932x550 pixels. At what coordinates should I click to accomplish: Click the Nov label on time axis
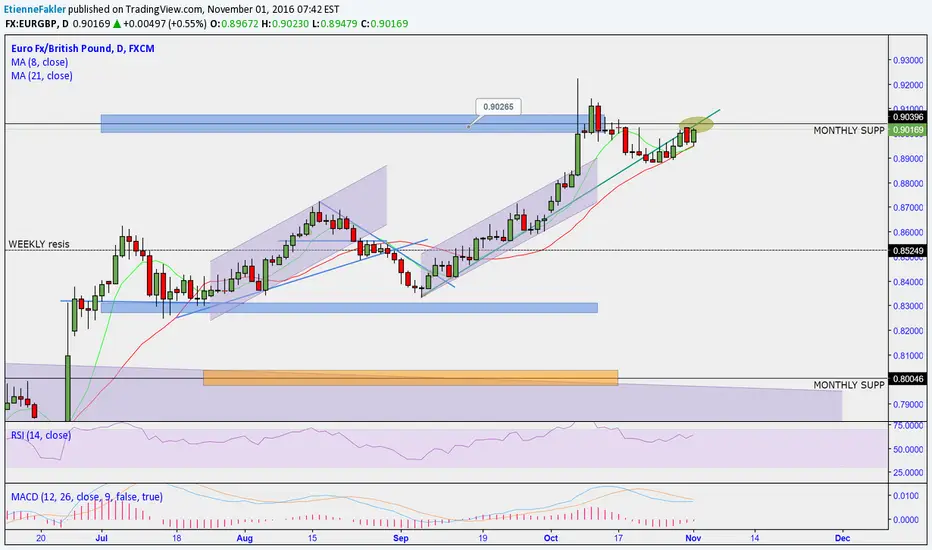[x=693, y=538]
